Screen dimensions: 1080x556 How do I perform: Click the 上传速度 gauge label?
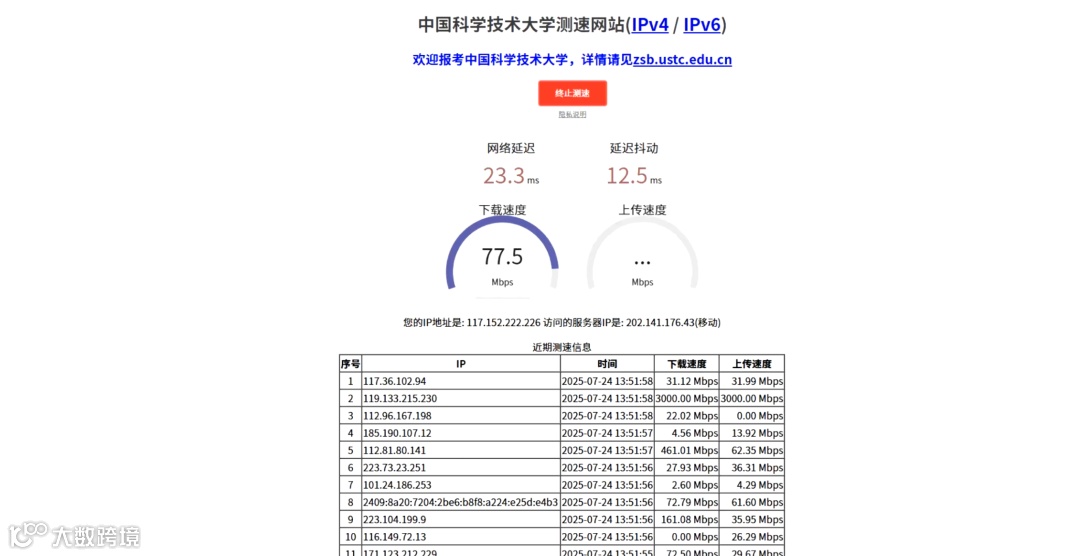tap(642, 209)
